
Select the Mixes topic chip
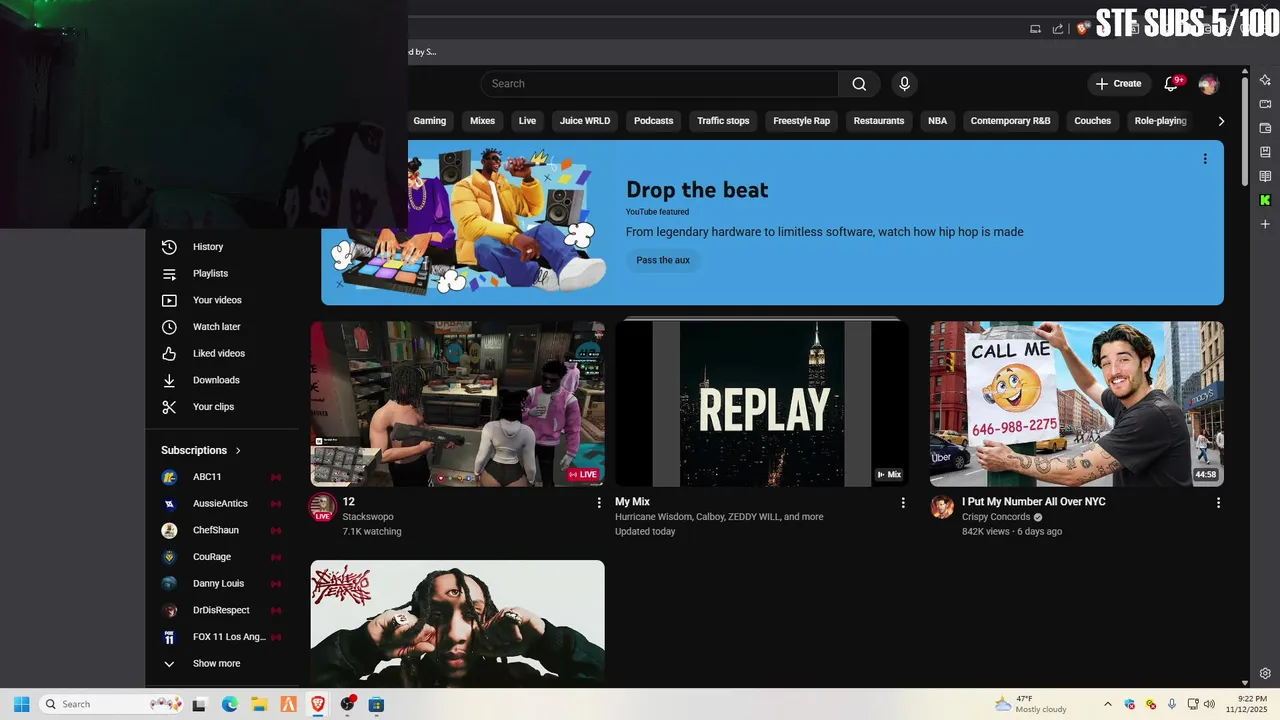[x=482, y=121]
